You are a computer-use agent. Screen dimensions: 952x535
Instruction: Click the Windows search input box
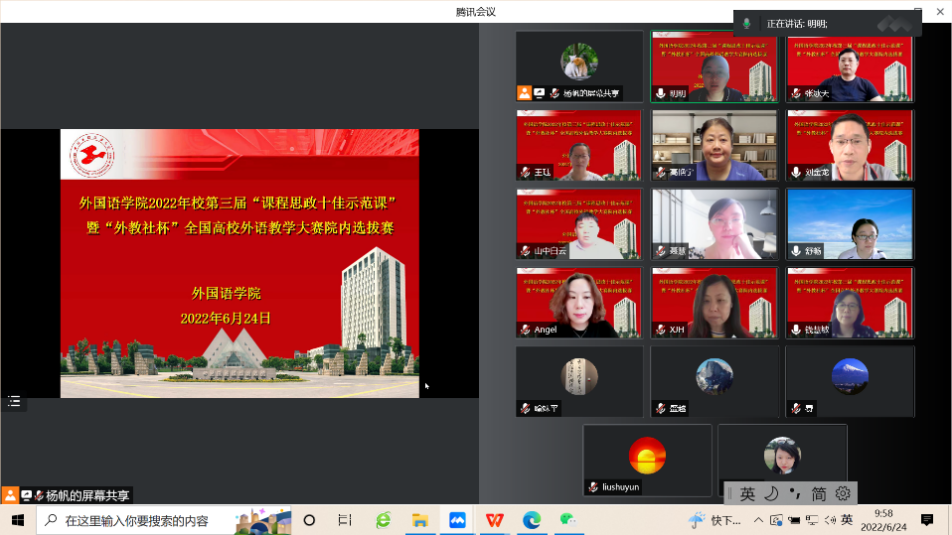pyautogui.click(x=140, y=520)
